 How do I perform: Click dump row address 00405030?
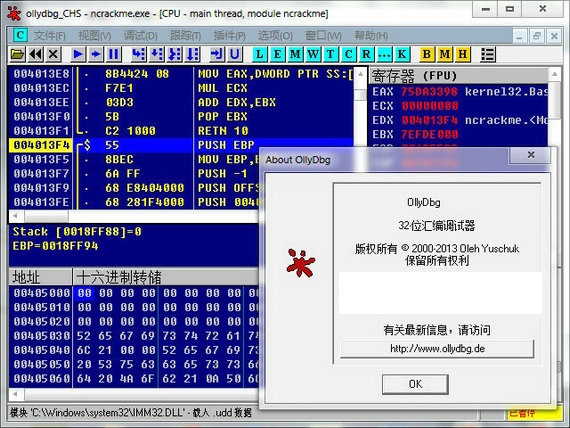[x=41, y=336]
